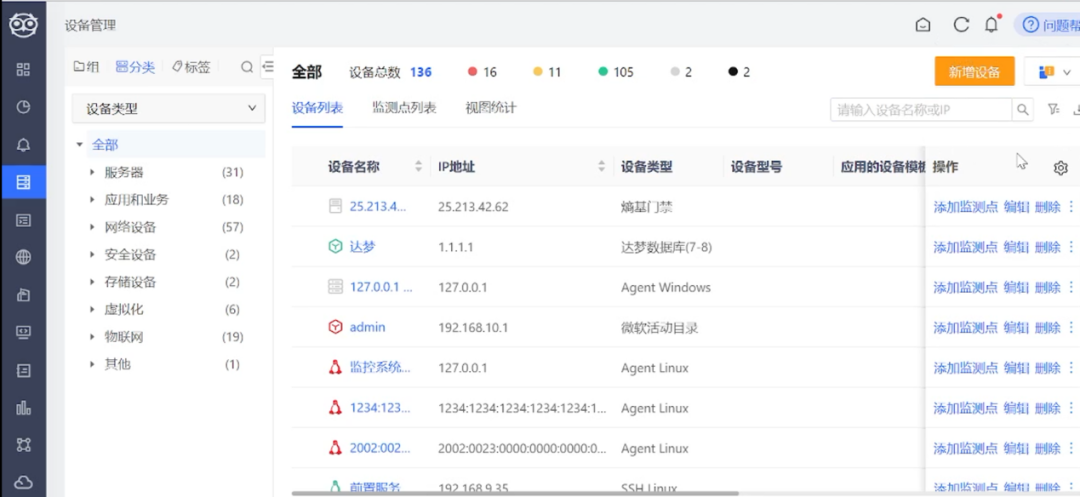1080x497 pixels.
Task: Click the 新增设备 button
Action: (x=974, y=72)
